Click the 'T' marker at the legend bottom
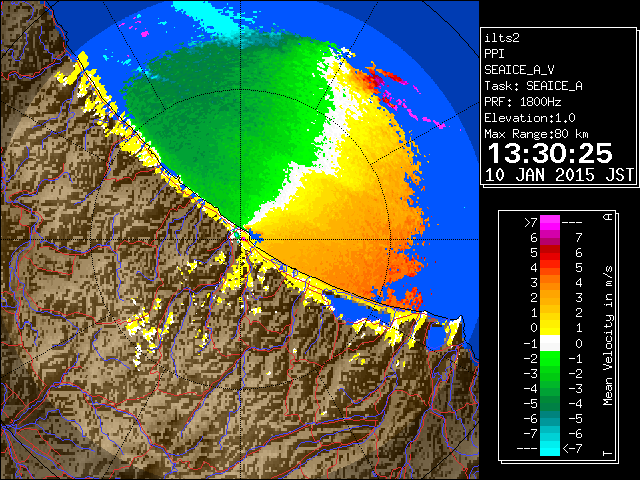Viewport: 640px width, 480px height. (608, 453)
